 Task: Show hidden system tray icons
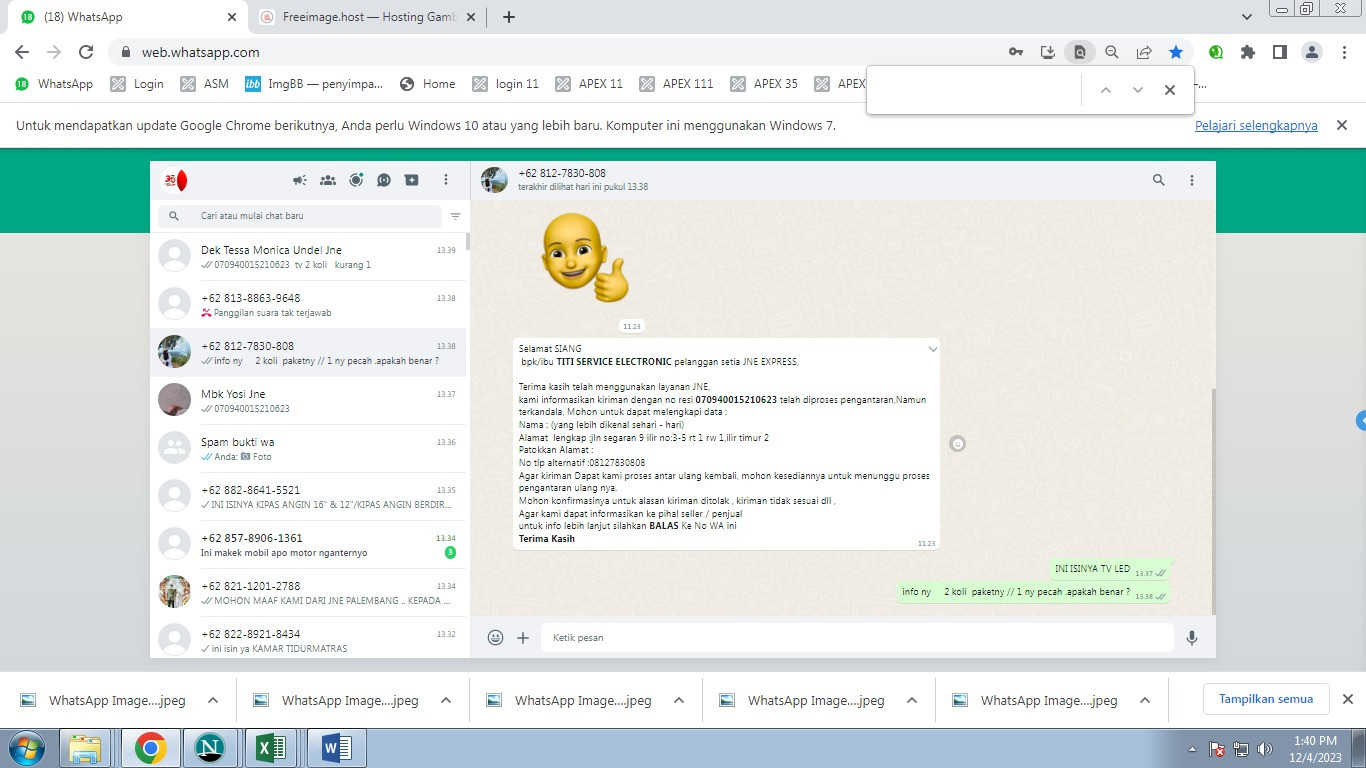(x=1192, y=749)
